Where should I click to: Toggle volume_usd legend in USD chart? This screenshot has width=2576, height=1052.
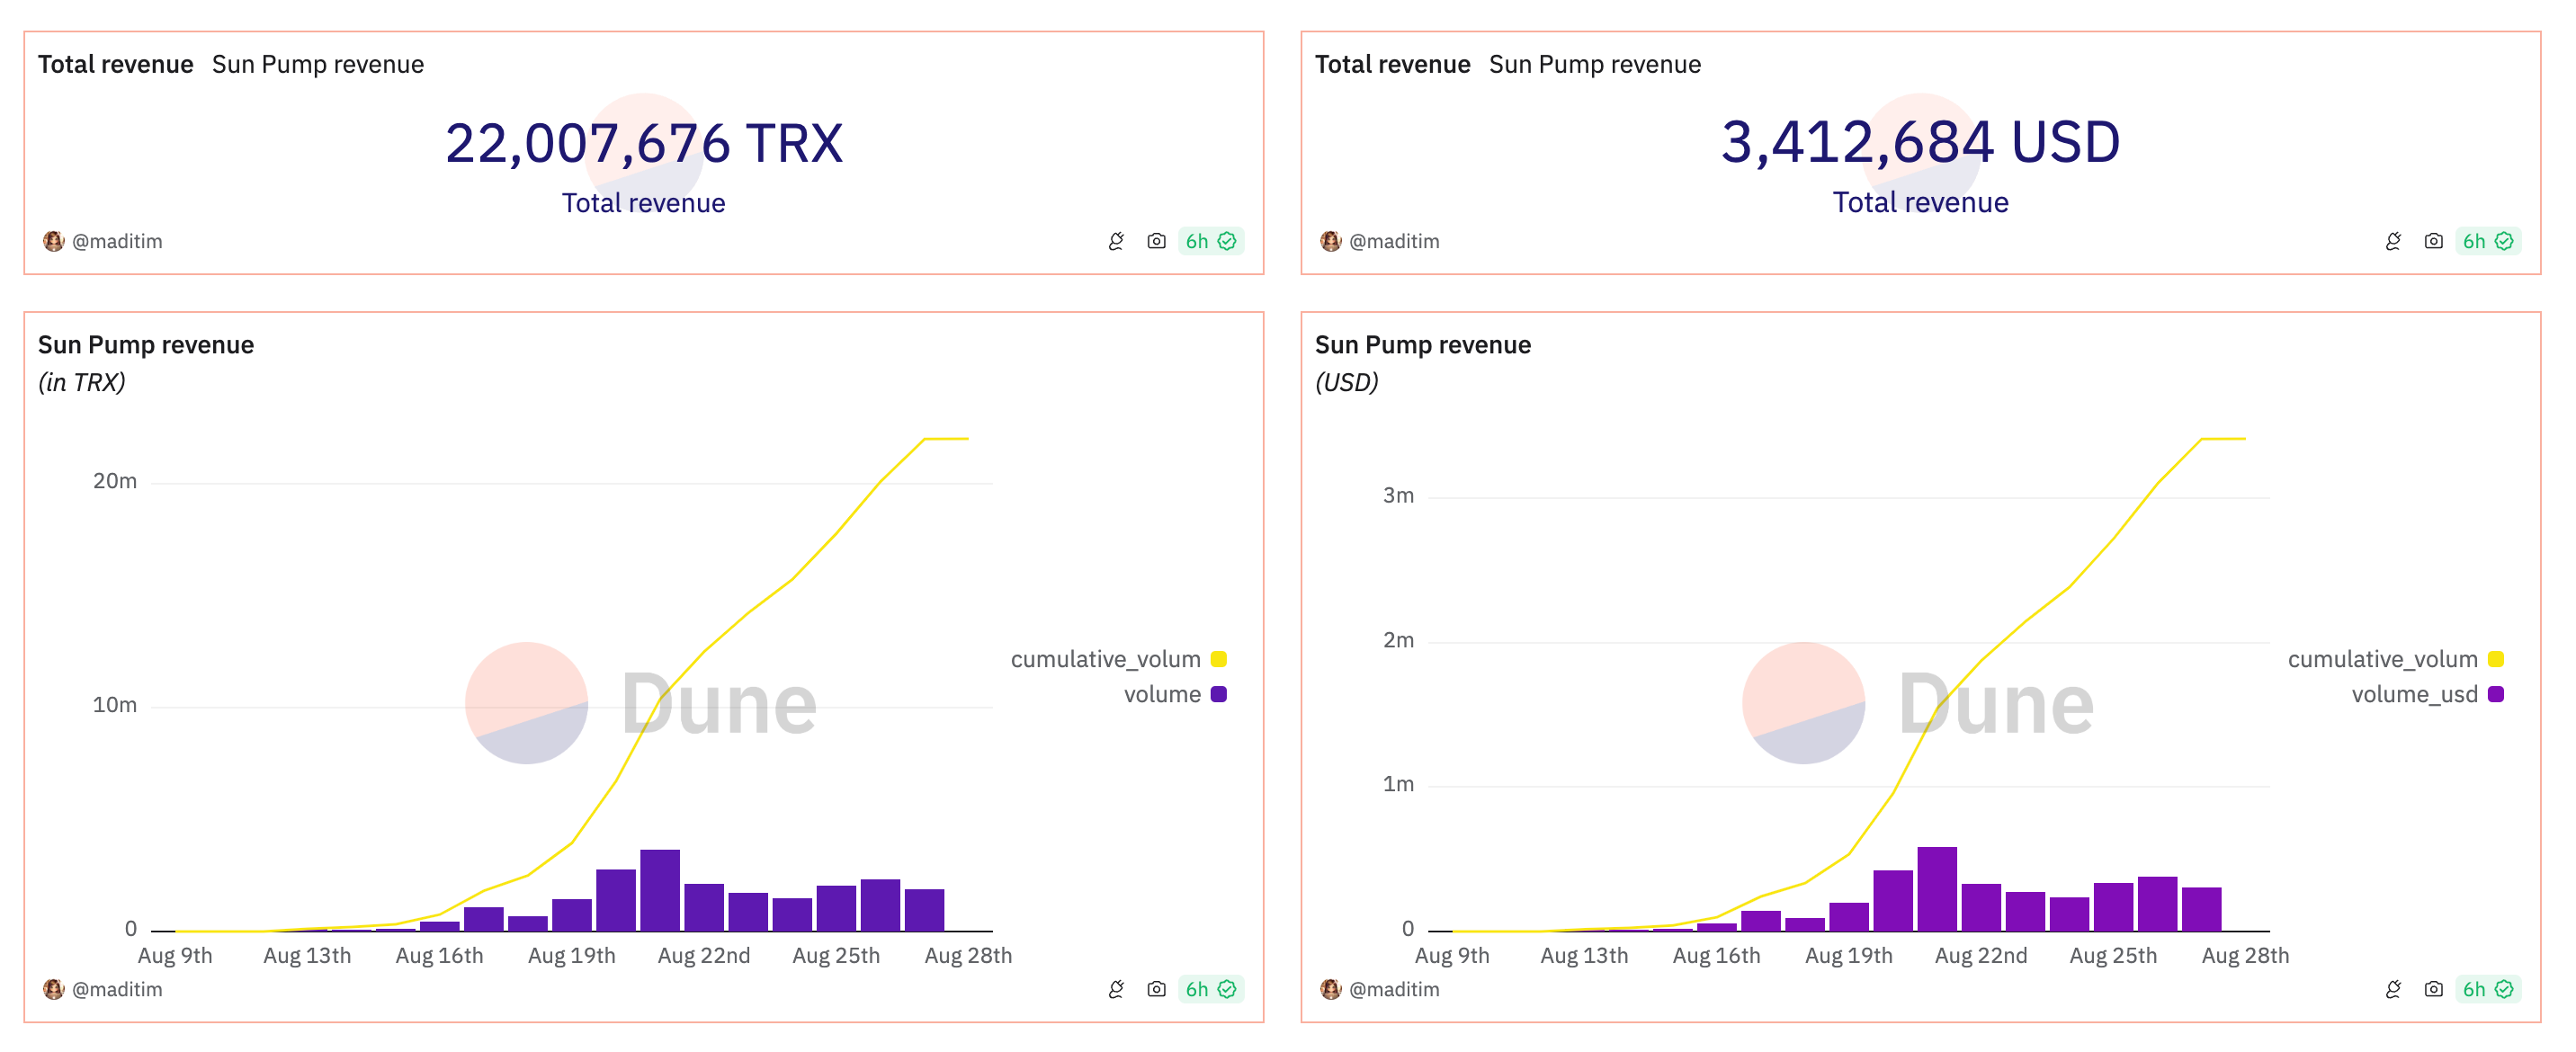[x=2414, y=694]
